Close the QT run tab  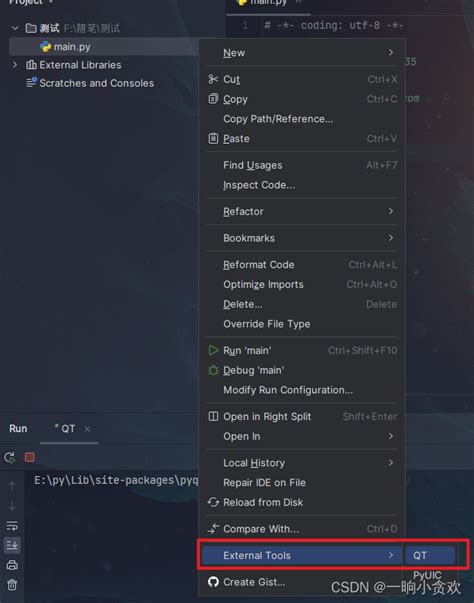[x=87, y=429]
